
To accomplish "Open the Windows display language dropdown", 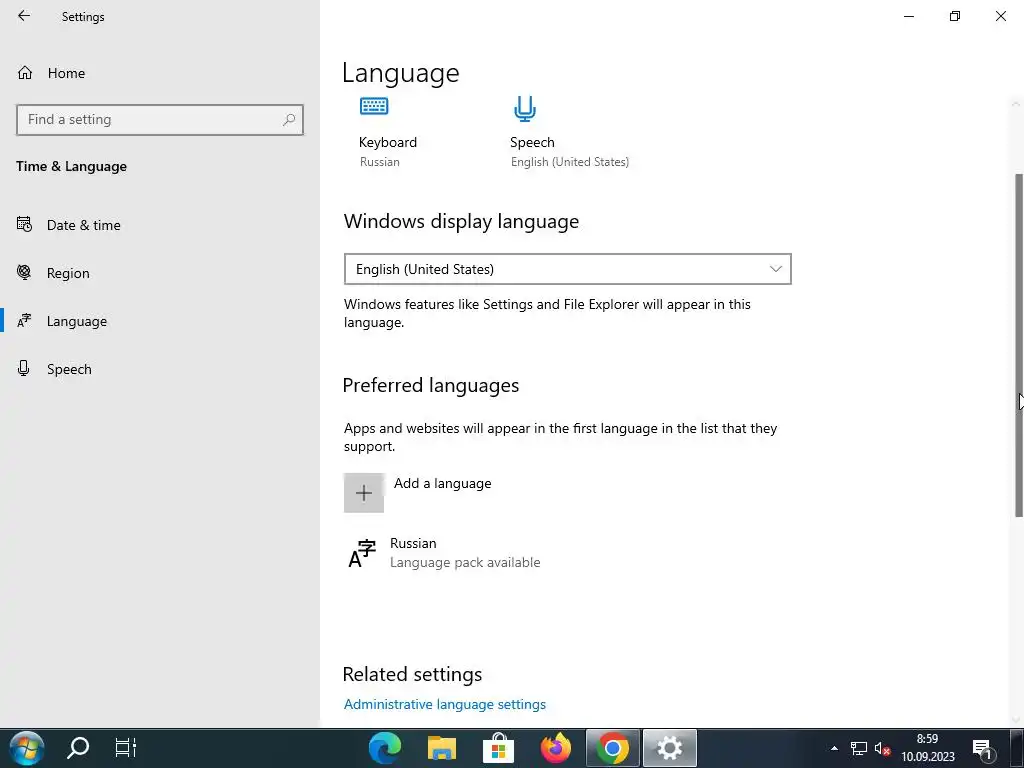I will (x=568, y=269).
